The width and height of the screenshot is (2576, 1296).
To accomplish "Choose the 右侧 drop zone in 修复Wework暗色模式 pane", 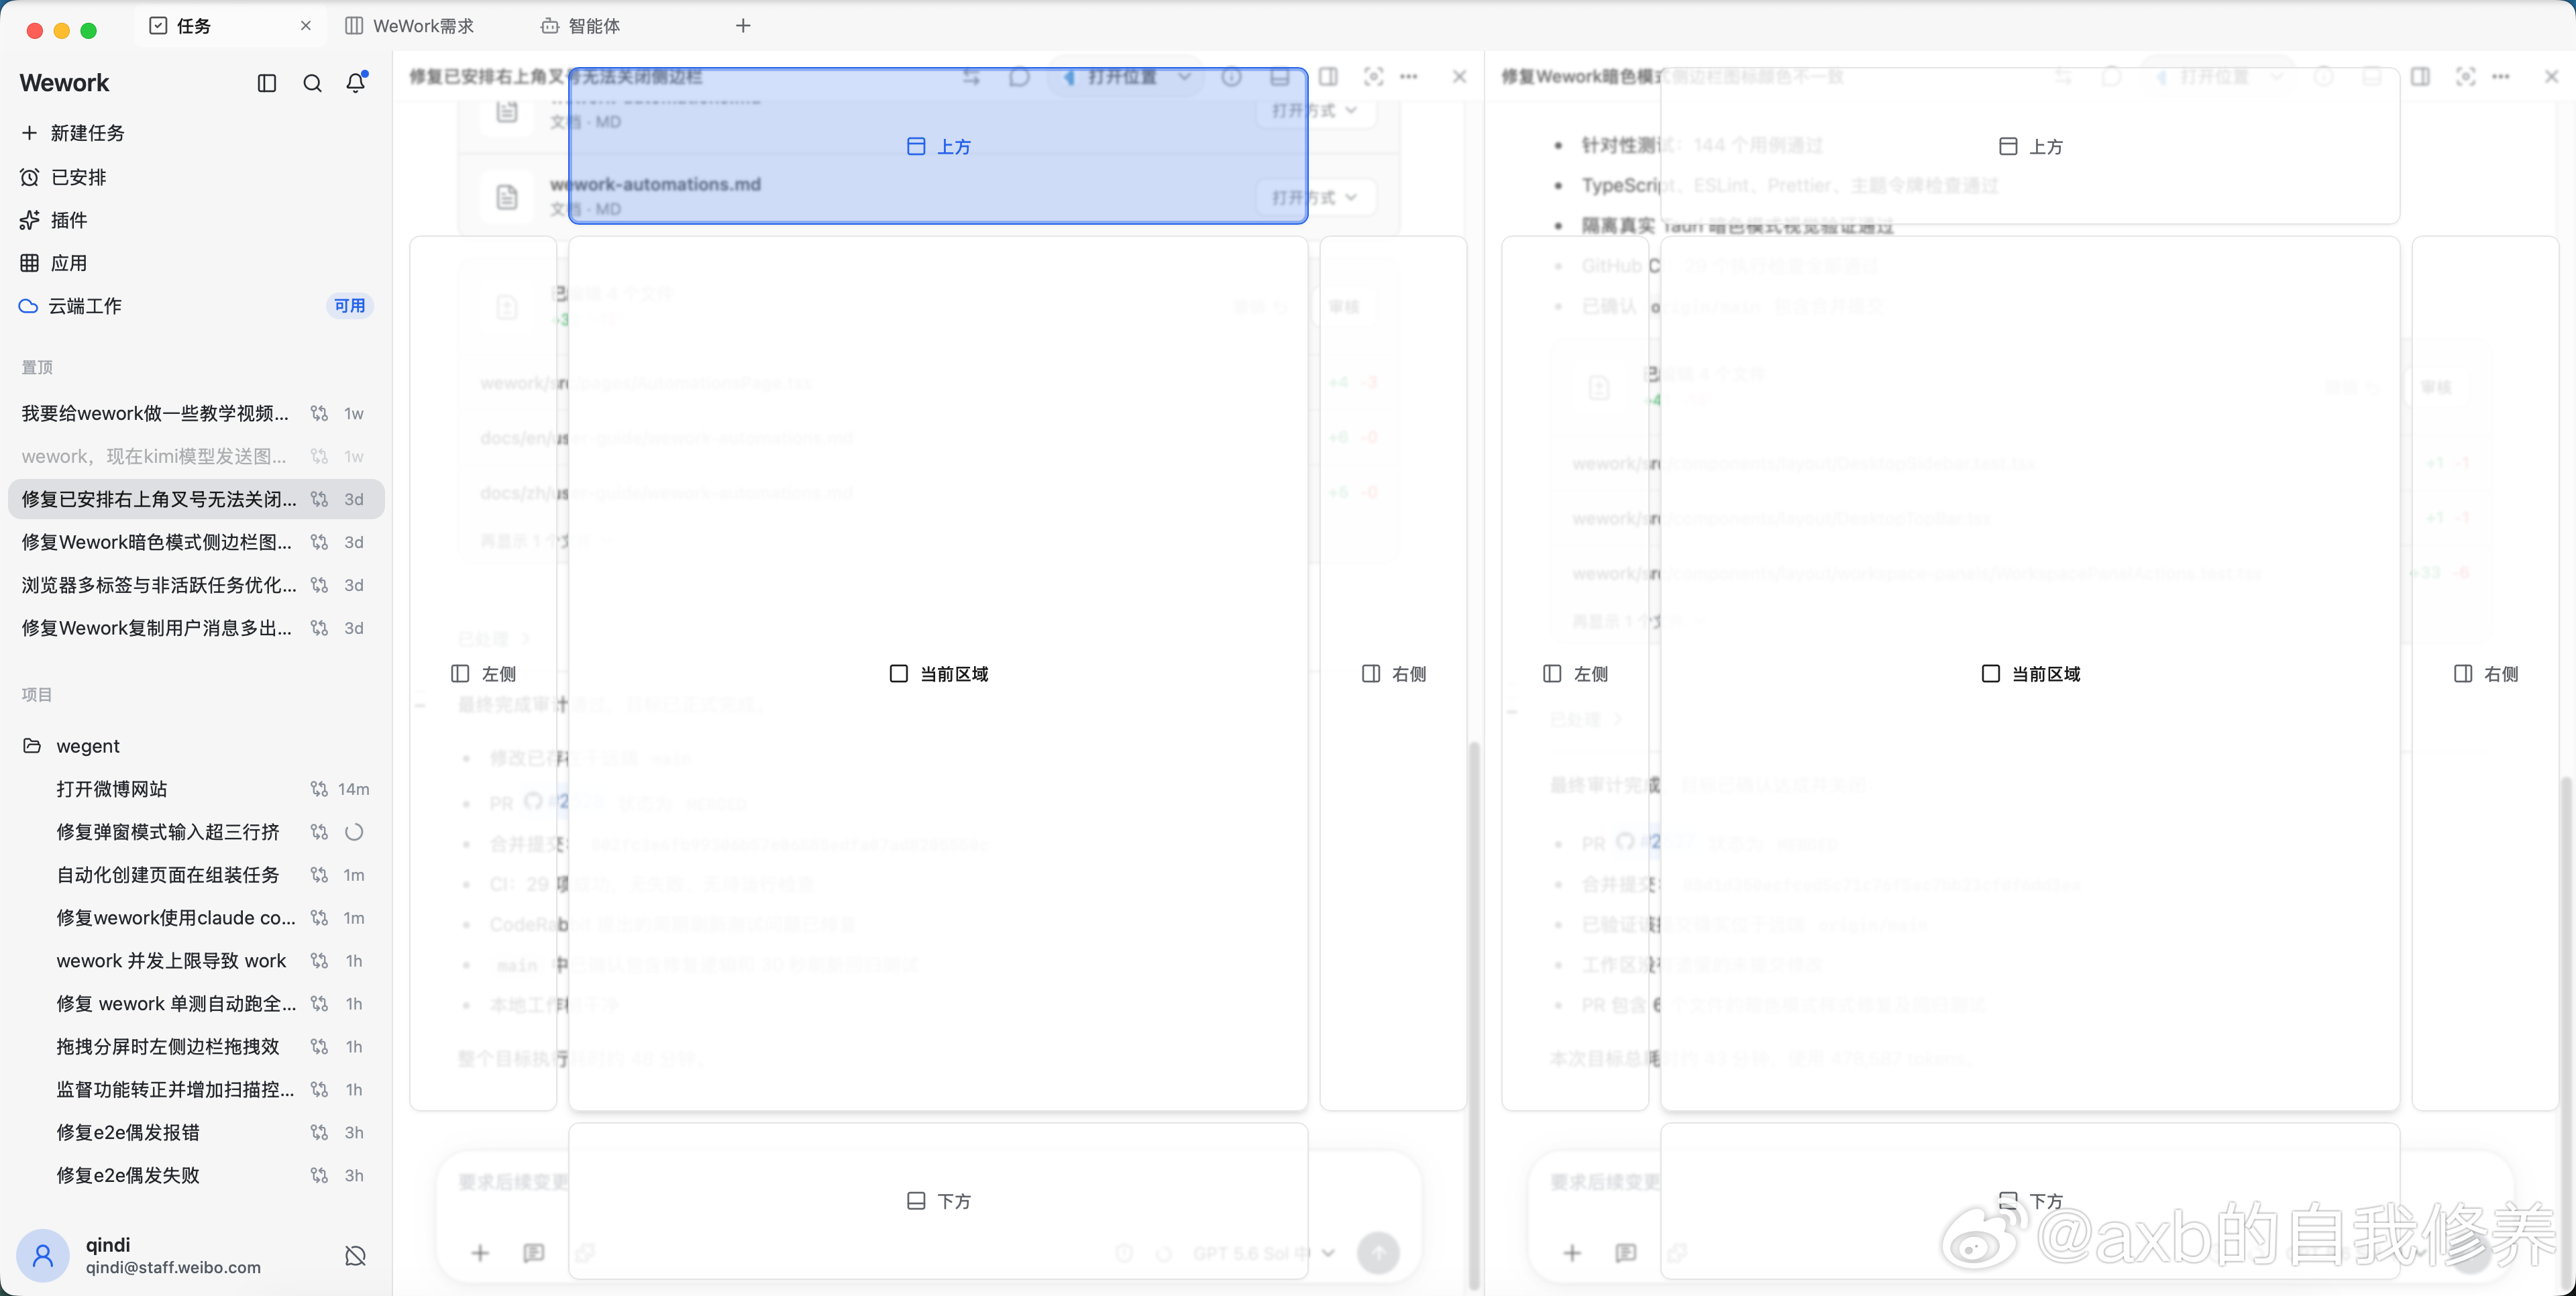I will pos(2486,673).
